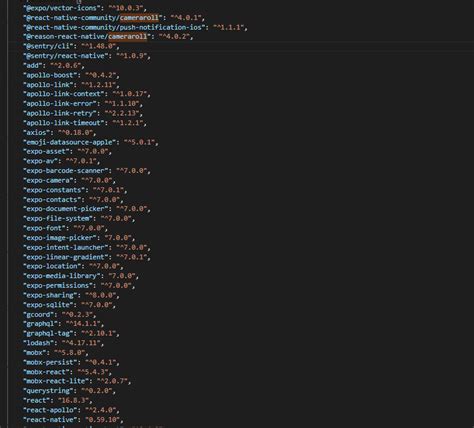Click the "^2.10.1" version value

[x=99, y=333]
